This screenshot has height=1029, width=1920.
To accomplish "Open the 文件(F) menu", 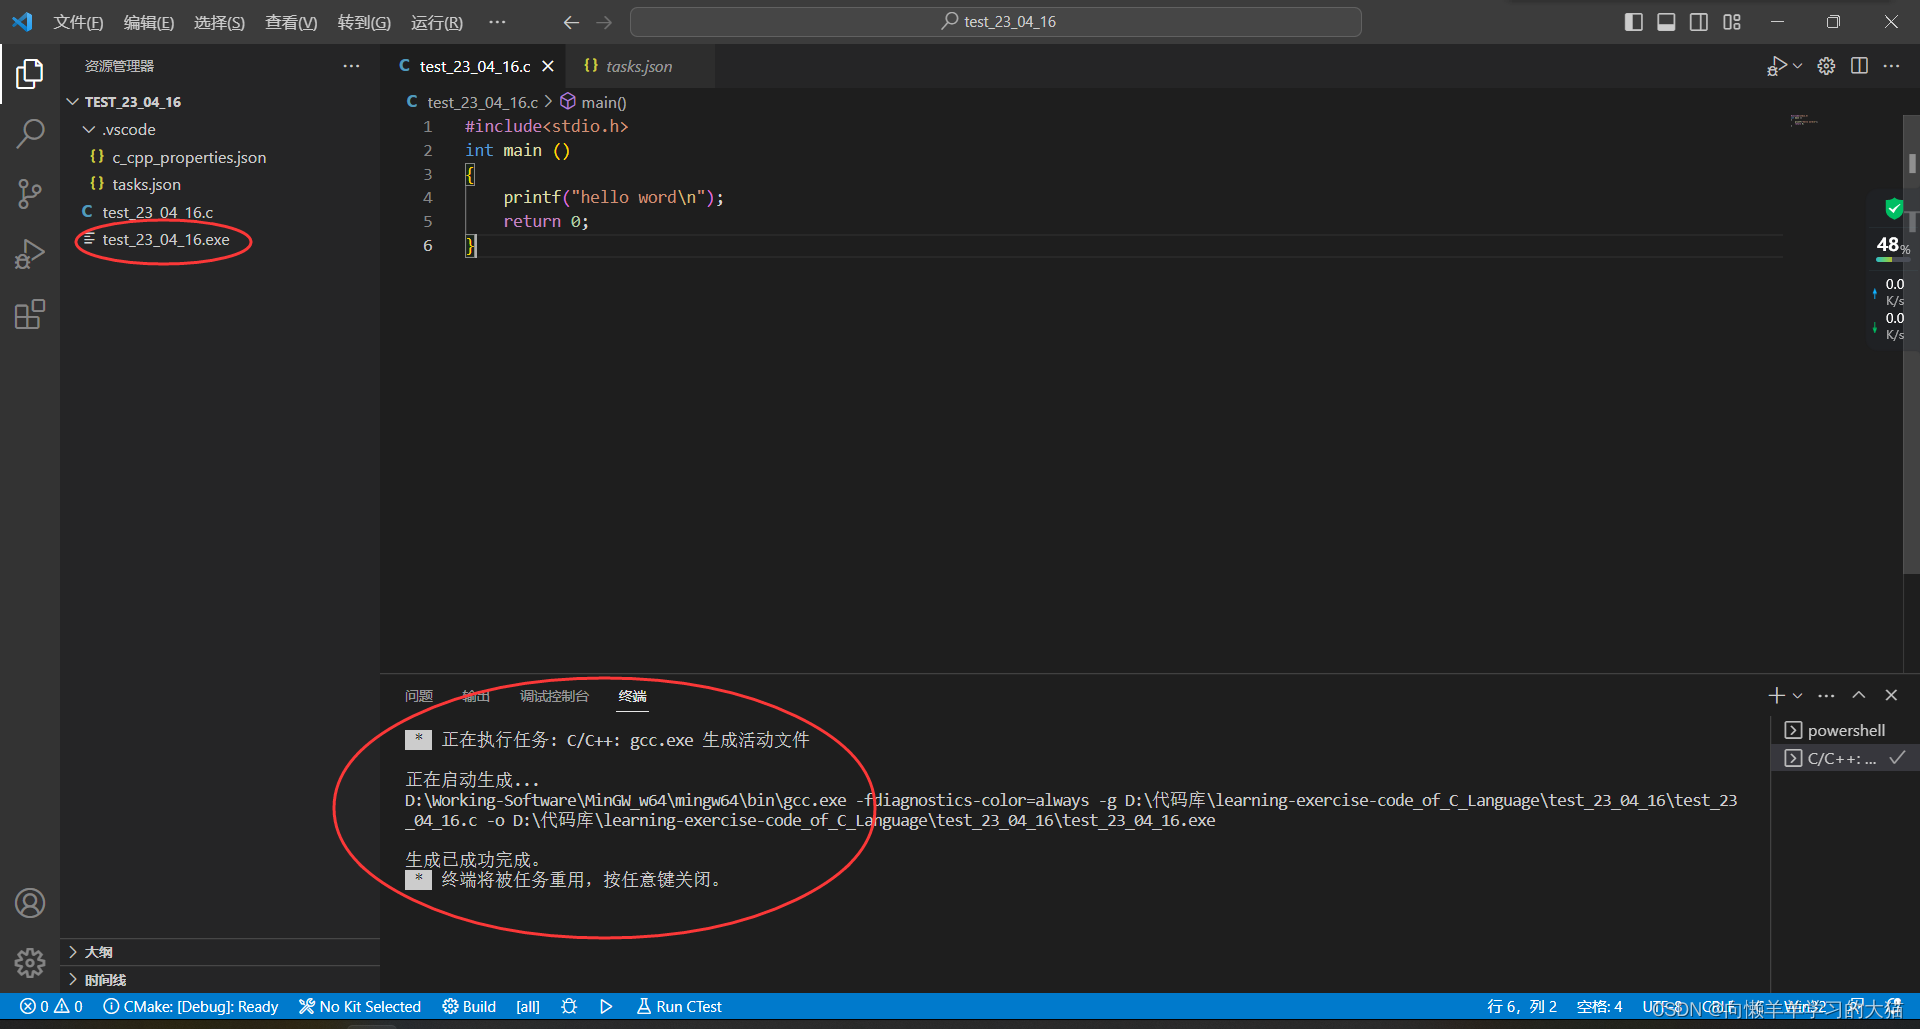I will click(x=78, y=22).
